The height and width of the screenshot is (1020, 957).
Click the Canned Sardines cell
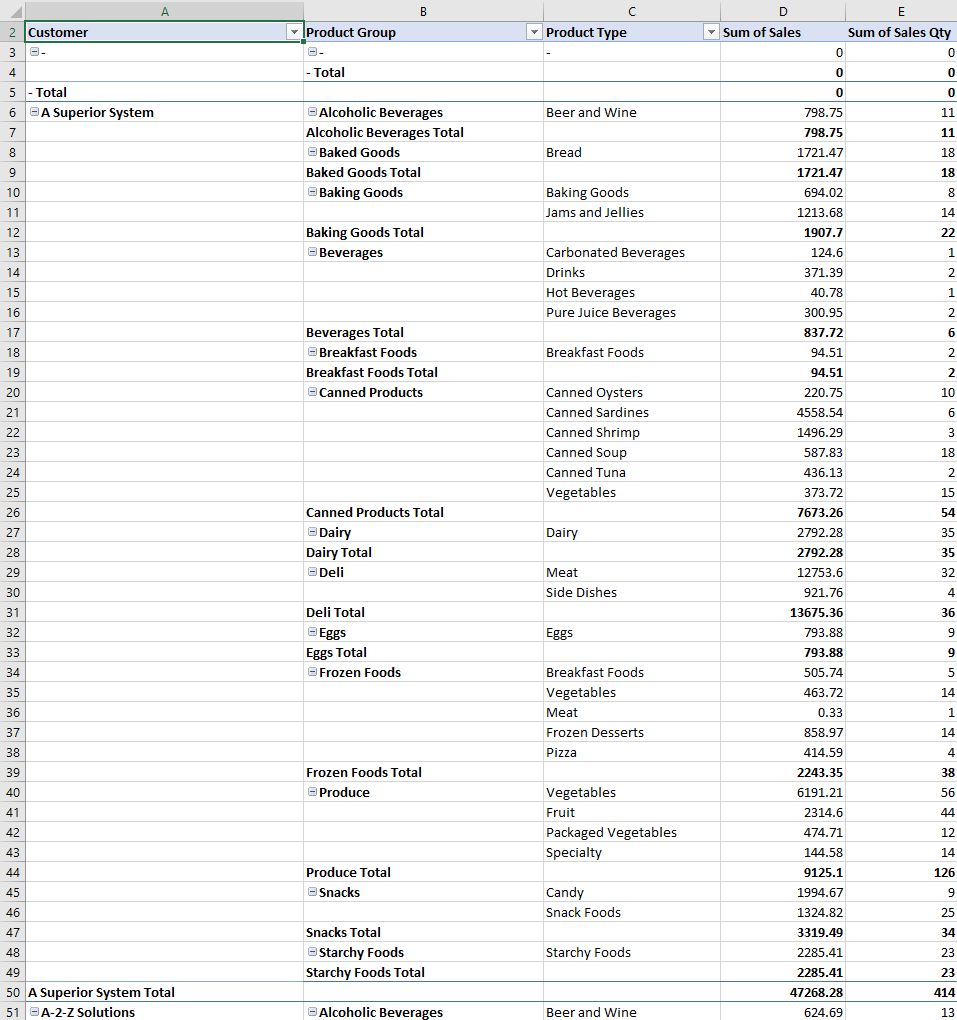coord(597,412)
